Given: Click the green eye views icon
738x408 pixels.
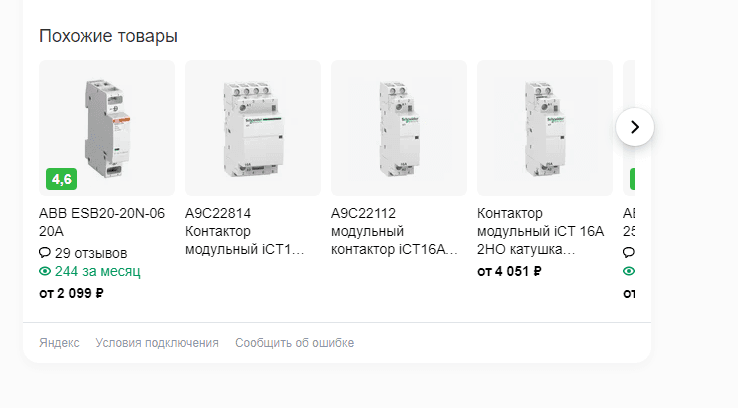Looking at the screenshot, I should (x=45, y=271).
